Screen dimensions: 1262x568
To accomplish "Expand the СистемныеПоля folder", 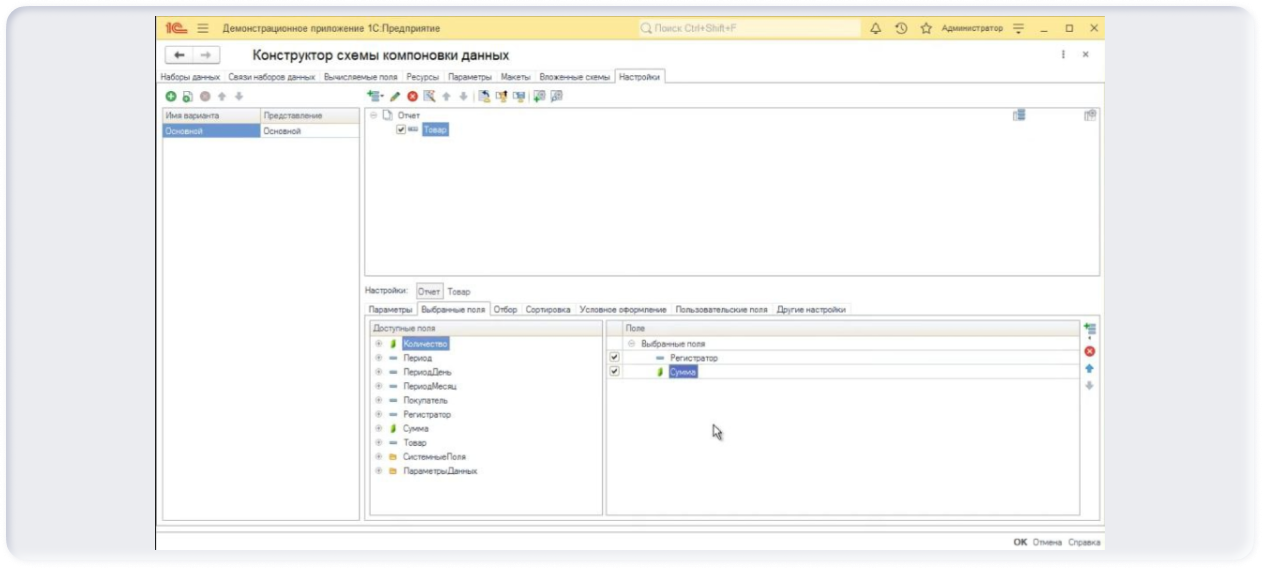I will [x=379, y=456].
